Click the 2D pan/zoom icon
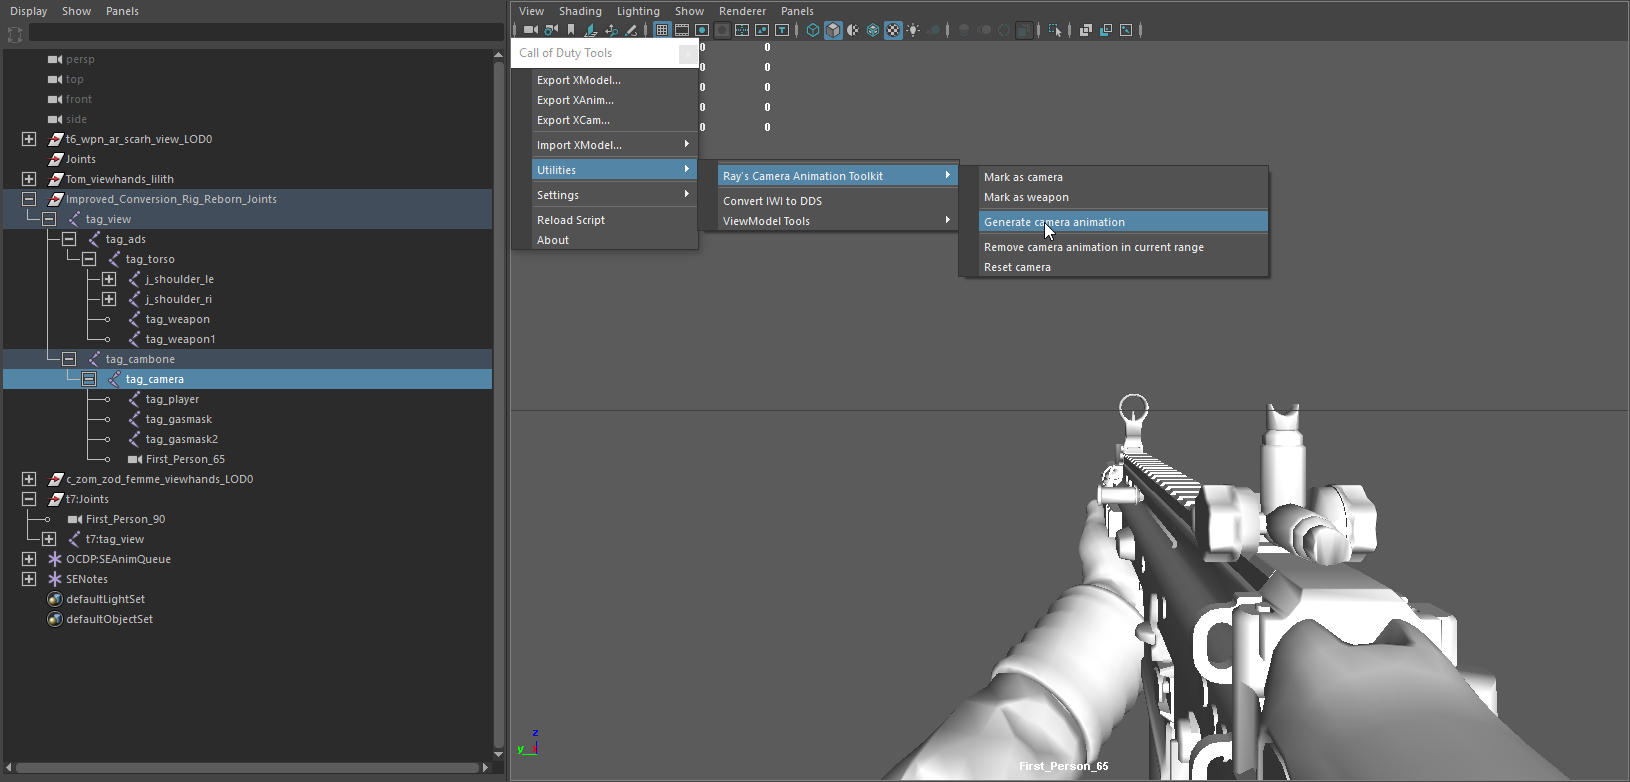Viewport: 1630px width, 782px height. click(x=611, y=30)
